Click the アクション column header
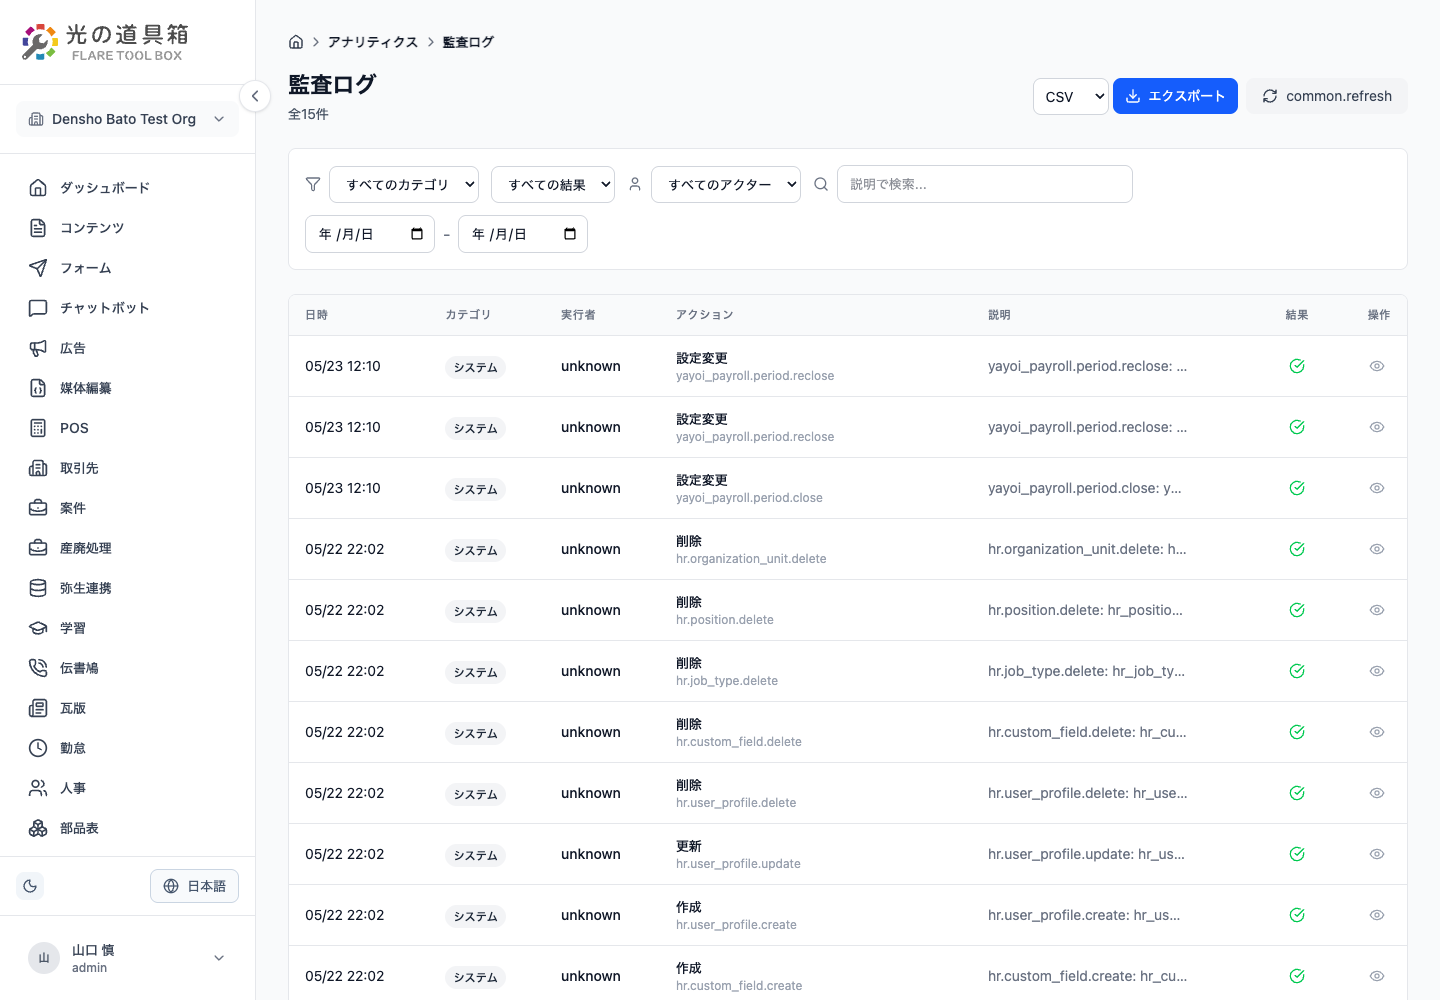The height and width of the screenshot is (1000, 1440). point(705,315)
